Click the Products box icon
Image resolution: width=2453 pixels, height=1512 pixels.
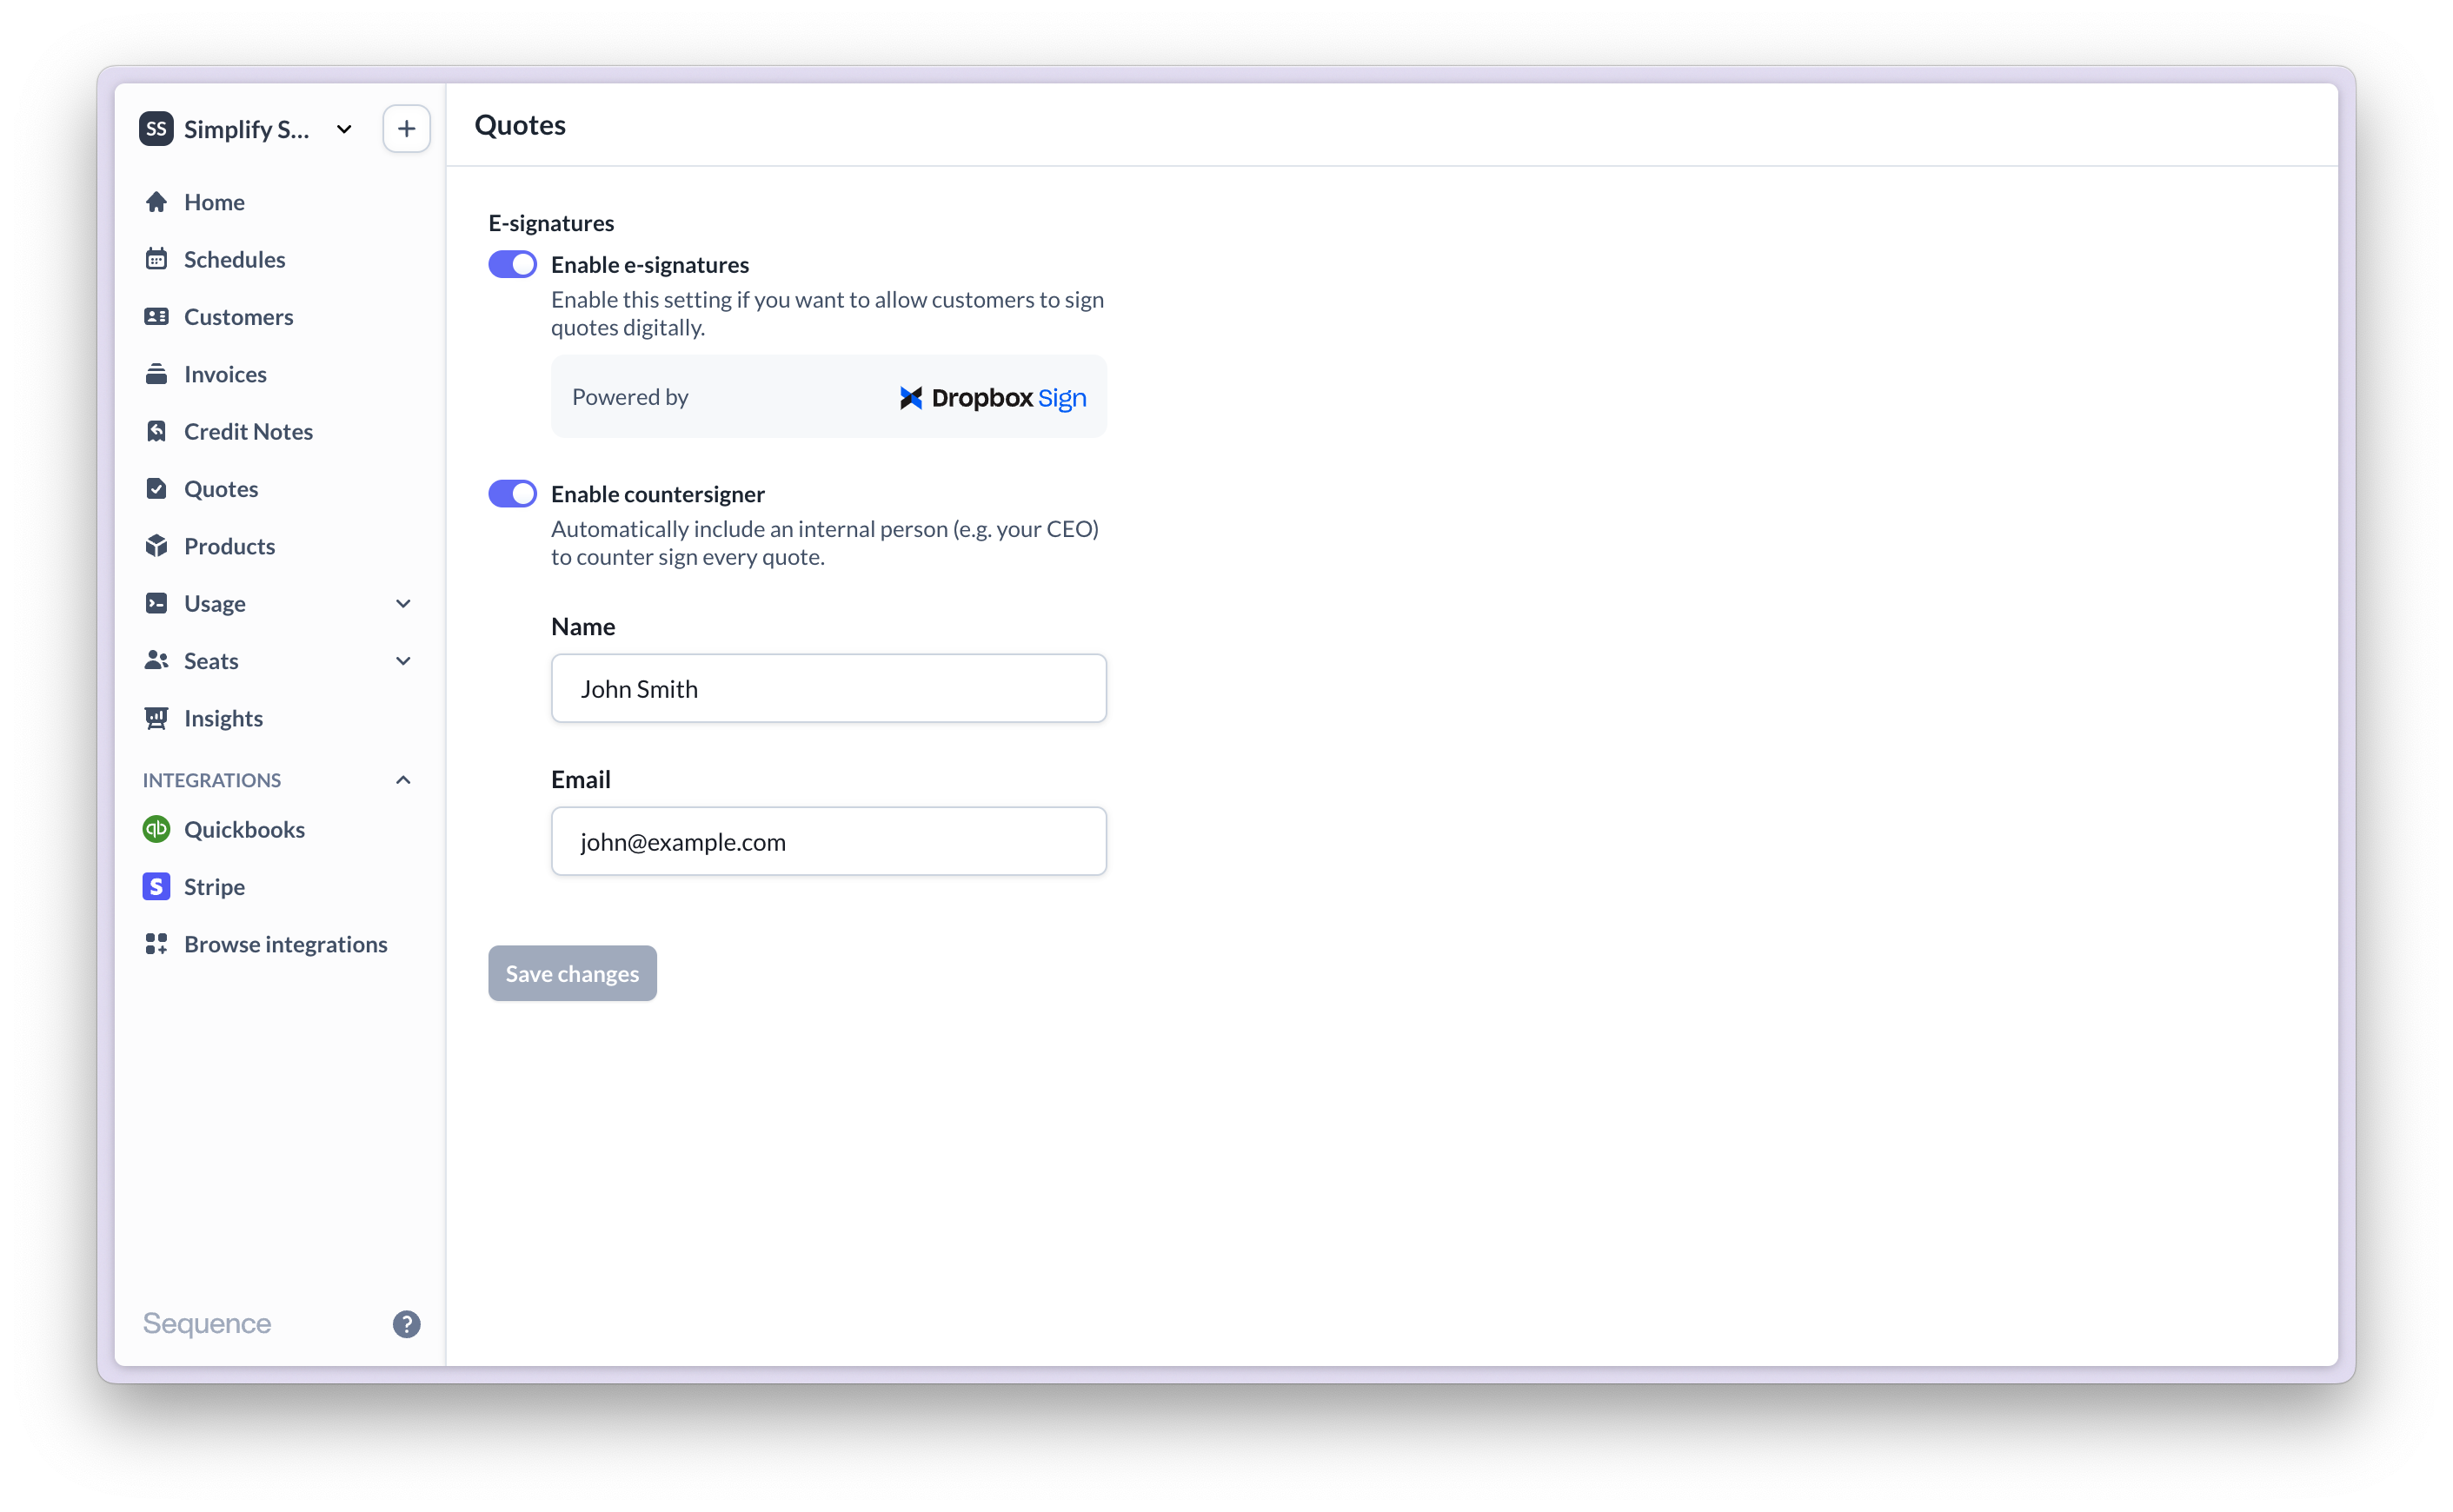(156, 546)
